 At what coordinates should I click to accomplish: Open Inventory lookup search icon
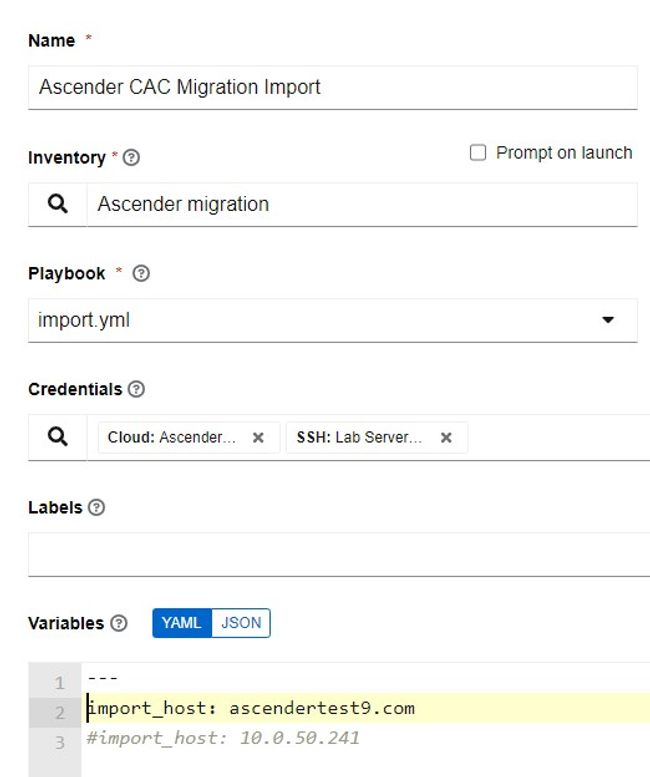(x=57, y=204)
